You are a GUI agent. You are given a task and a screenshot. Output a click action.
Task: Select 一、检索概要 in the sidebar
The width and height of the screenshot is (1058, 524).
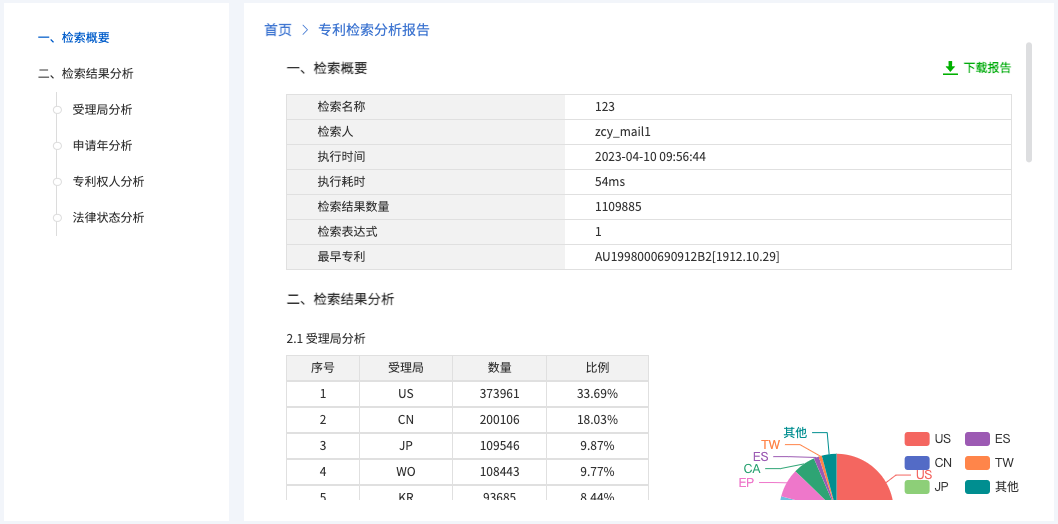[74, 38]
